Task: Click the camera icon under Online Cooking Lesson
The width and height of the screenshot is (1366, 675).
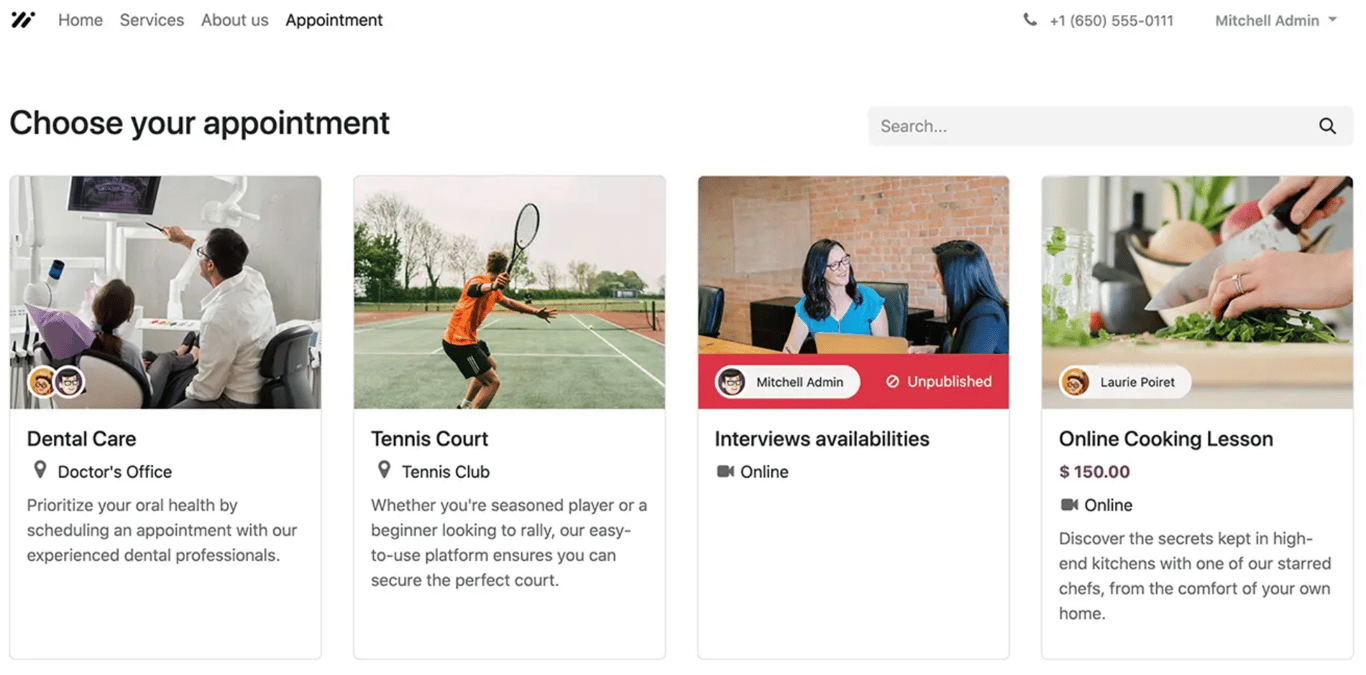Action: click(x=1069, y=505)
